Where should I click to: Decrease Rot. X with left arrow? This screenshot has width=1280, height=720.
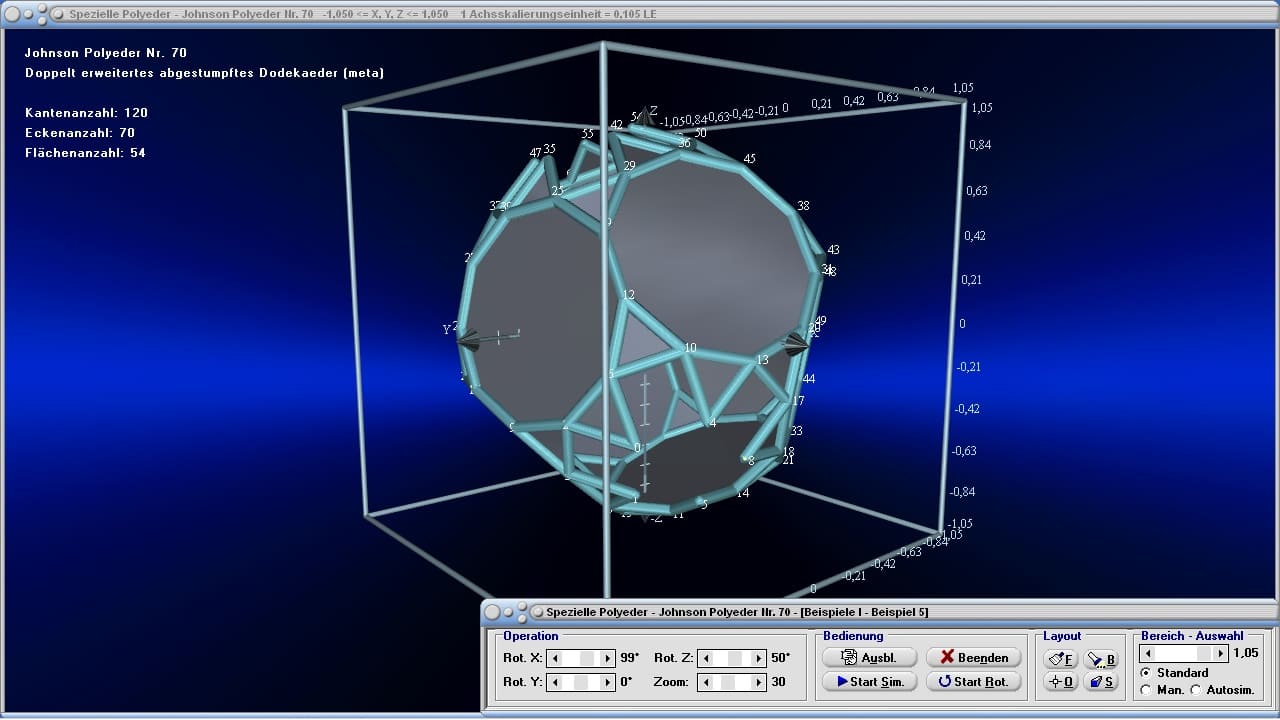(554, 658)
